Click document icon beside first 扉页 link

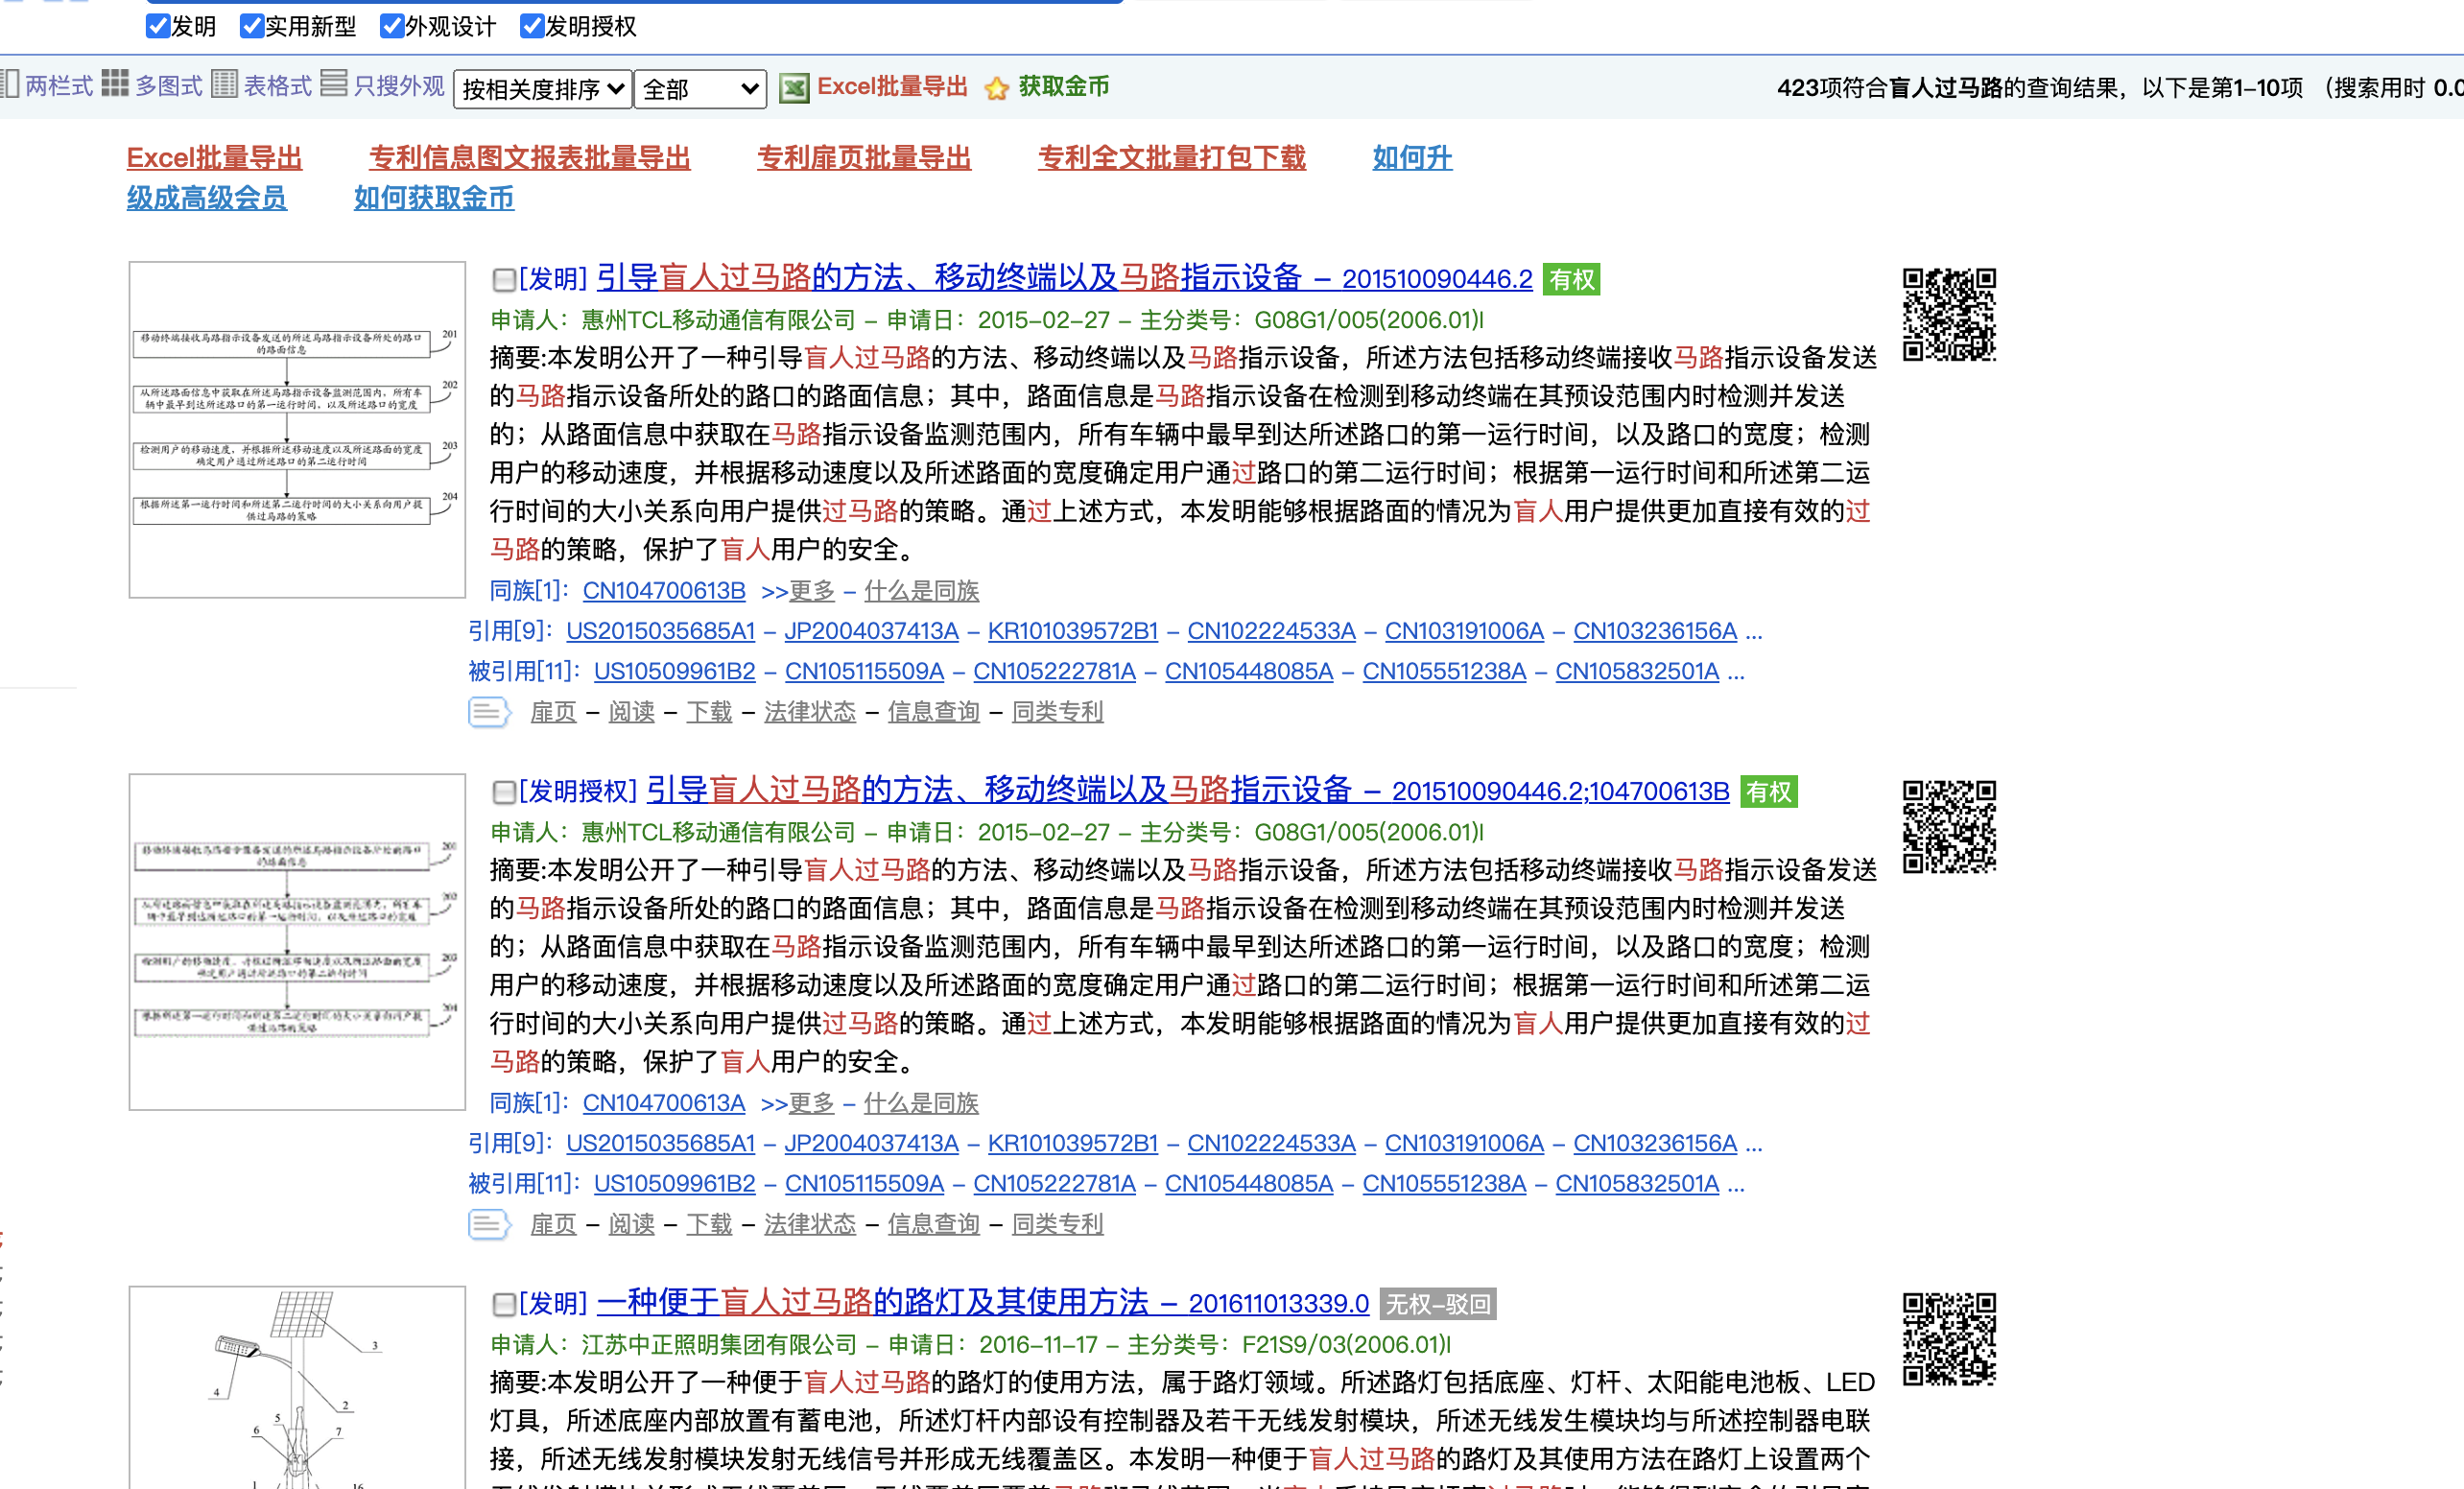click(489, 712)
